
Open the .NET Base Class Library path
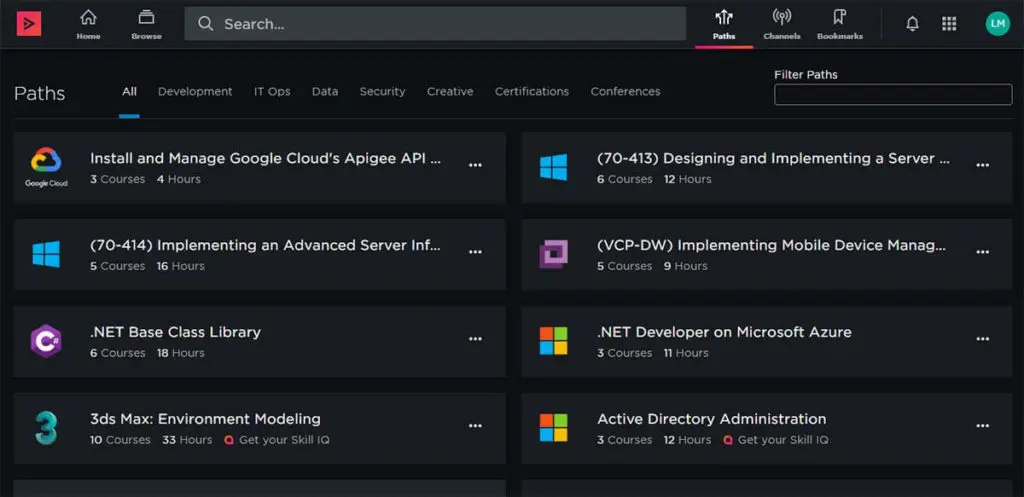point(175,332)
